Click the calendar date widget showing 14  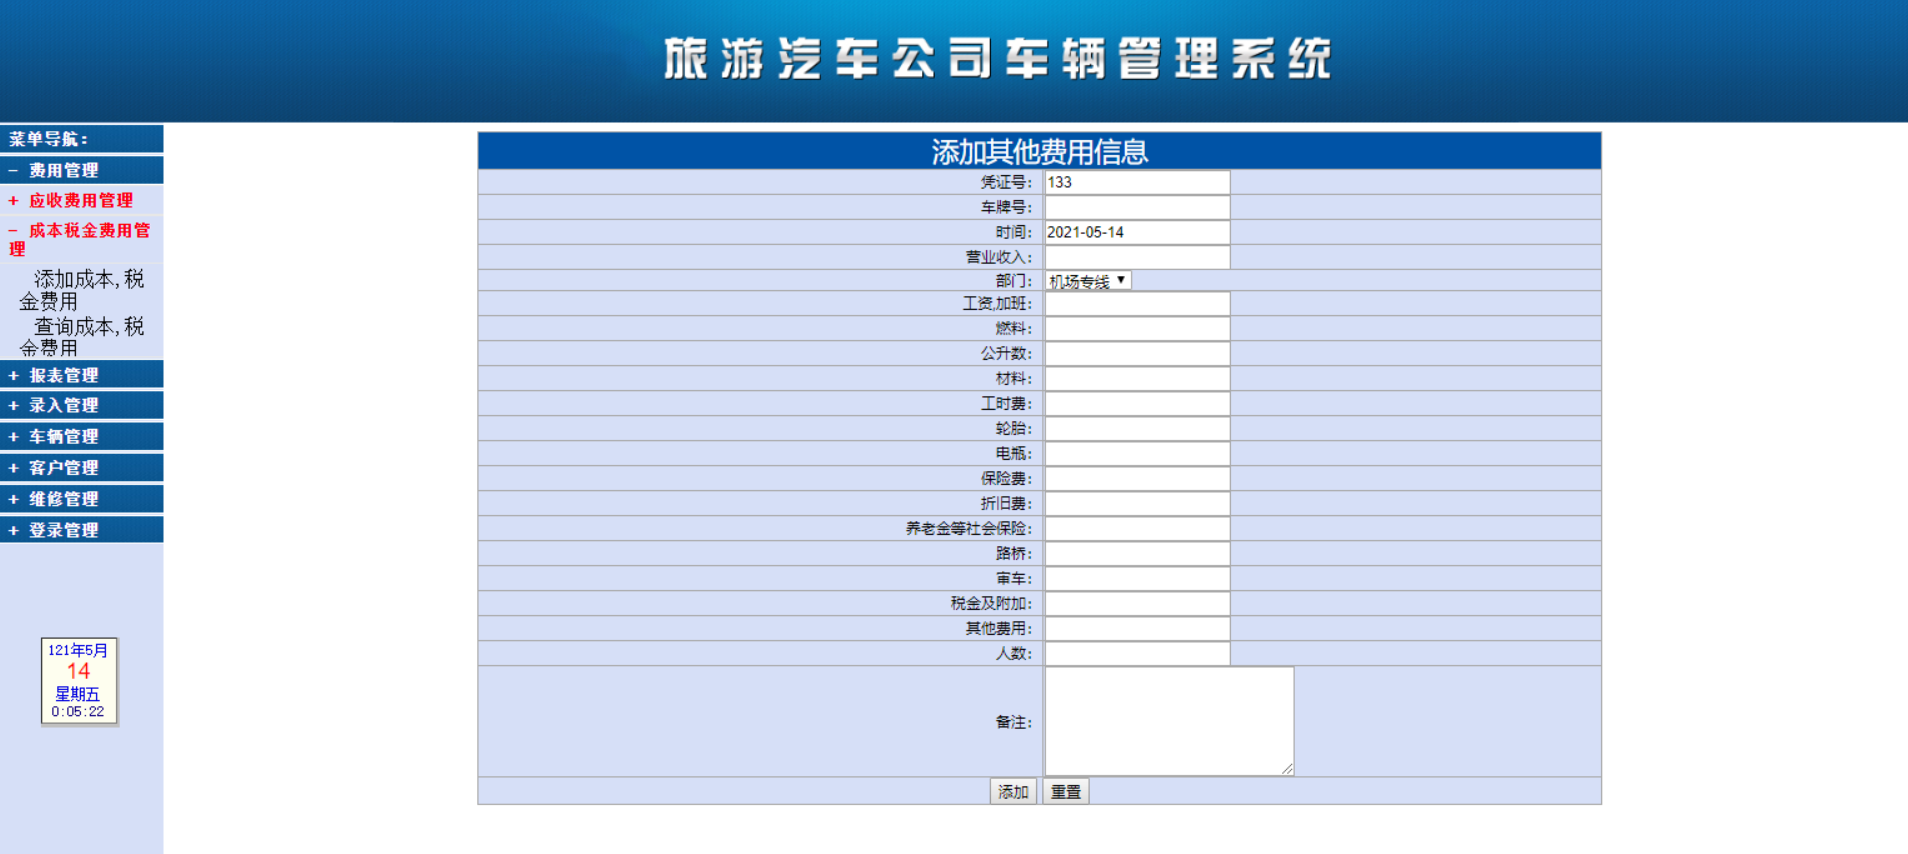(x=79, y=680)
